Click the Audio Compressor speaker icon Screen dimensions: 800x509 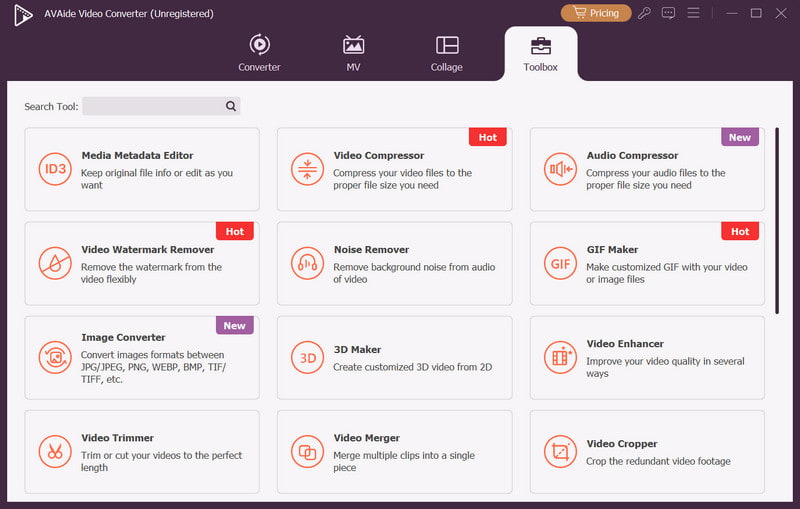coord(560,169)
